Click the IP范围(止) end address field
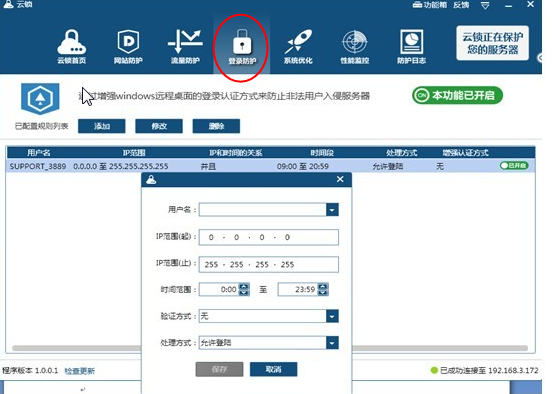This screenshot has width=552, height=394. coord(269,264)
